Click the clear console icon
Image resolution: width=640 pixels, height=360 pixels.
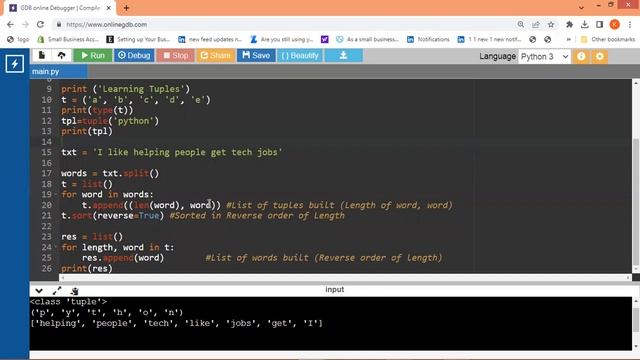click(74, 291)
